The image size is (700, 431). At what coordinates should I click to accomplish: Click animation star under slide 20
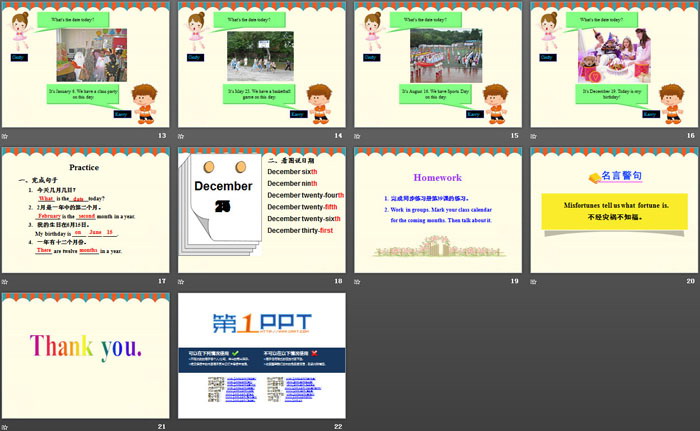coord(534,282)
